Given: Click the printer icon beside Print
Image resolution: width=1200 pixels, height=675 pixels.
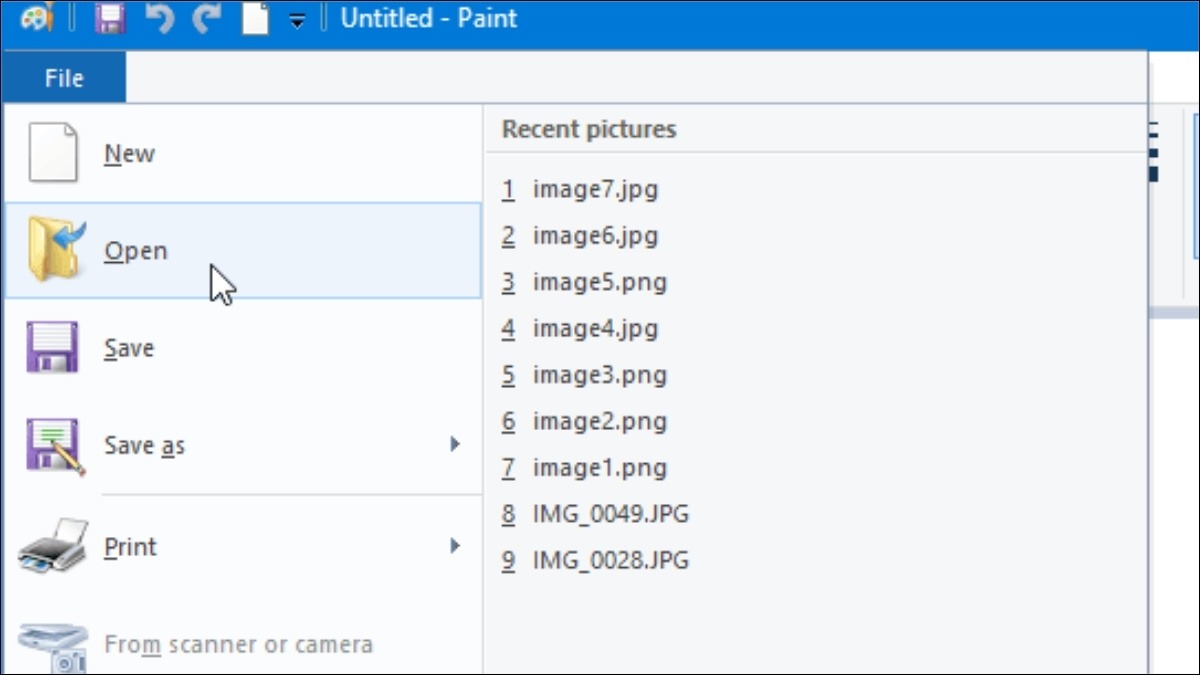Looking at the screenshot, I should [x=53, y=546].
